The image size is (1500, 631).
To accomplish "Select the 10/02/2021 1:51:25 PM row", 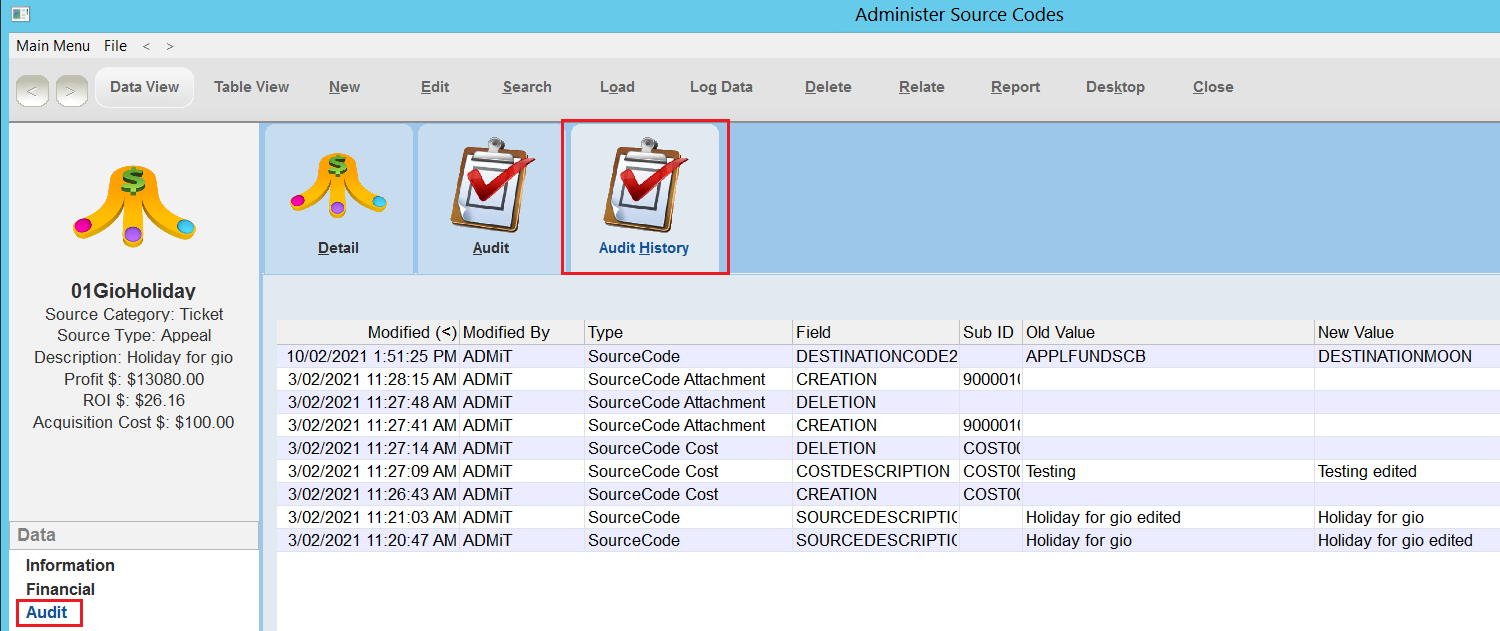I will click(x=888, y=356).
